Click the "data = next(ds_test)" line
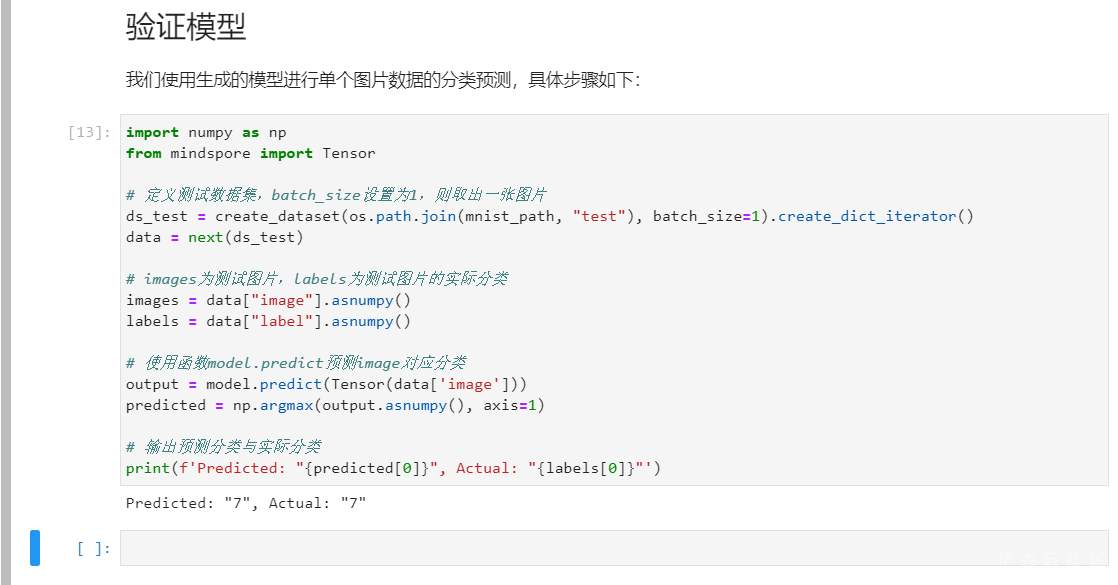The height and width of the screenshot is (585, 1118). coord(214,237)
